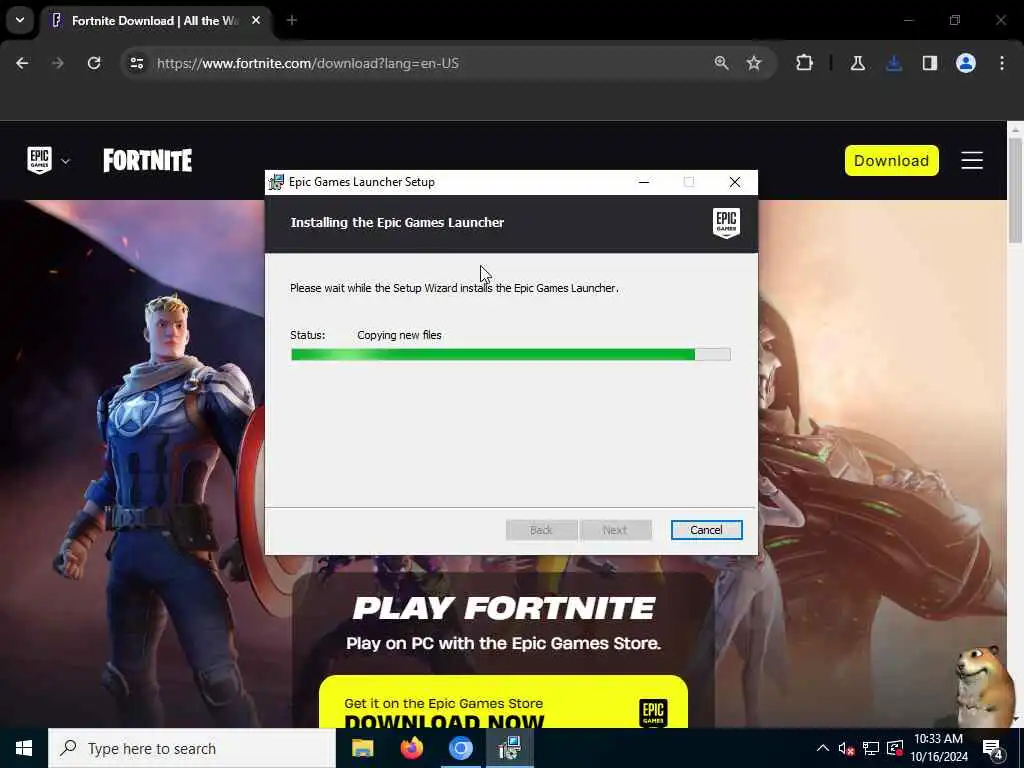Viewport: 1024px width, 768px height.
Task: Open the zoom magnifier in address bar
Action: [x=722, y=63]
